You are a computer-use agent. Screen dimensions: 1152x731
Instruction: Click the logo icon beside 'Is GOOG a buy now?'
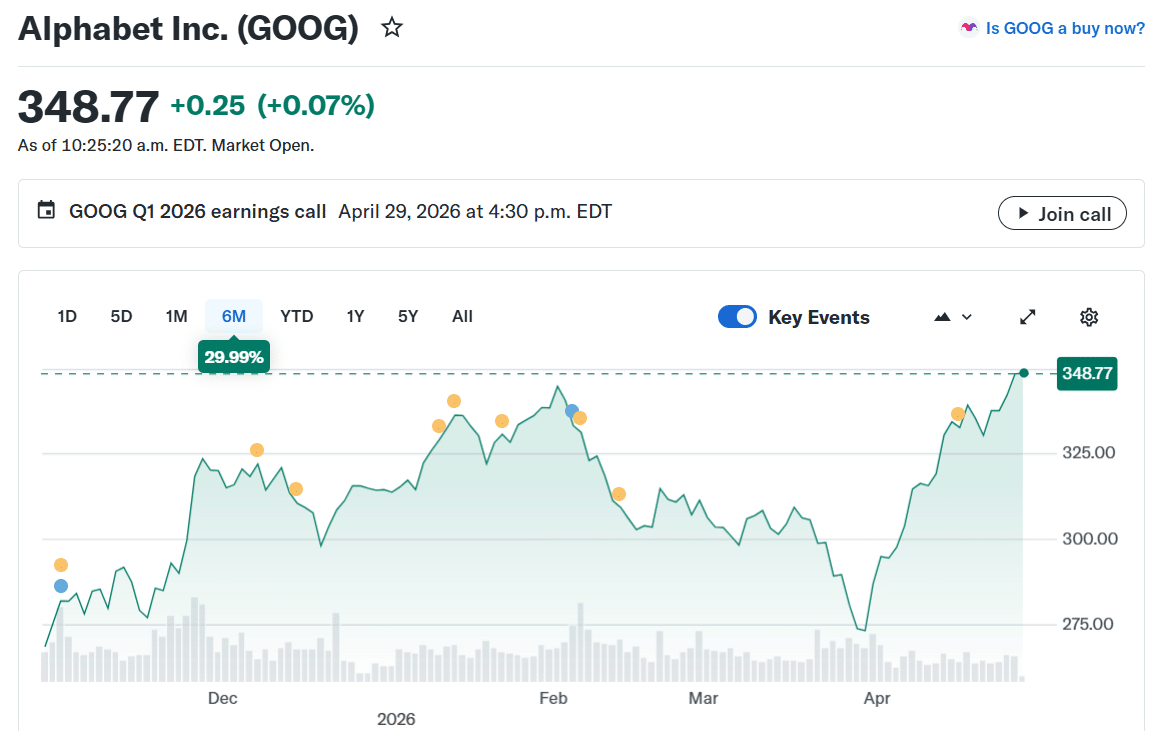969,28
